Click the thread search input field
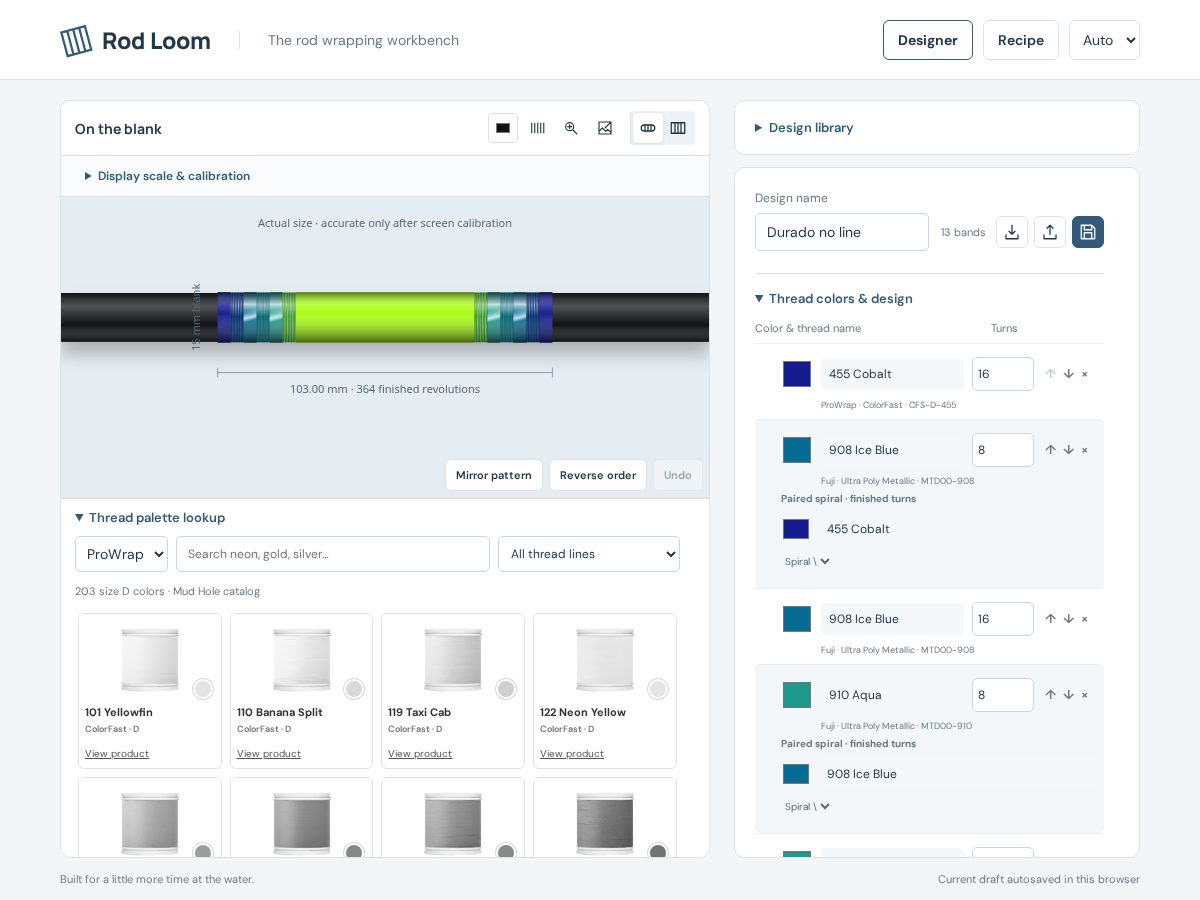 (x=333, y=554)
